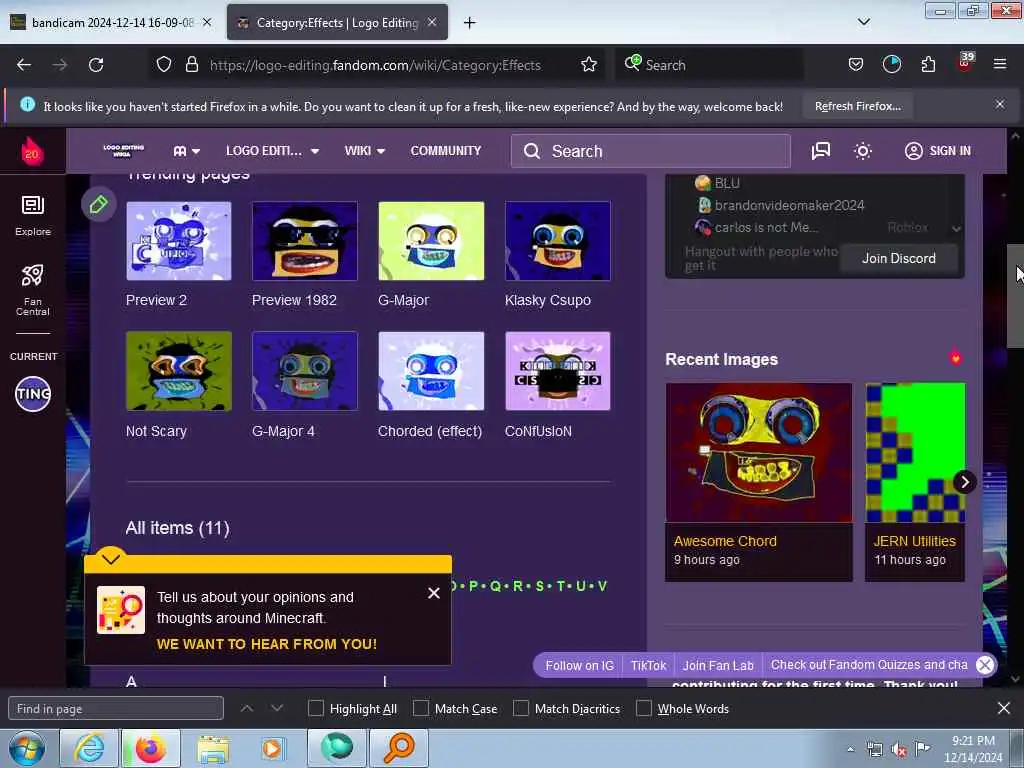Open the TING current wiki badge
The image size is (1024, 768).
33,394
